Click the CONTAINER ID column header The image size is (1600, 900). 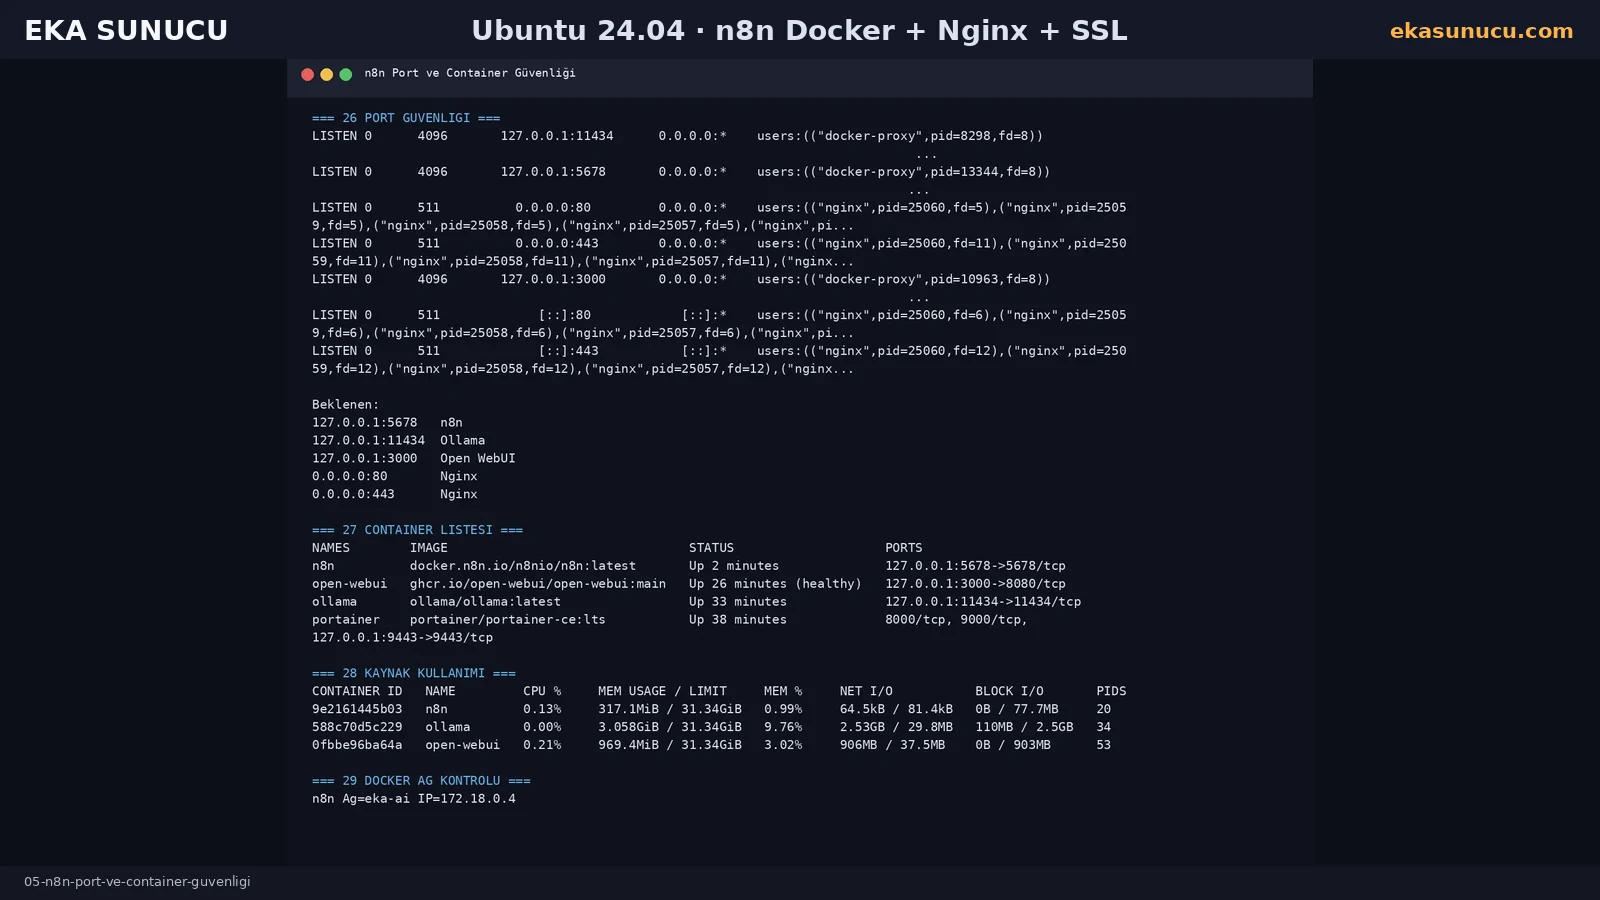pyautogui.click(x=357, y=692)
